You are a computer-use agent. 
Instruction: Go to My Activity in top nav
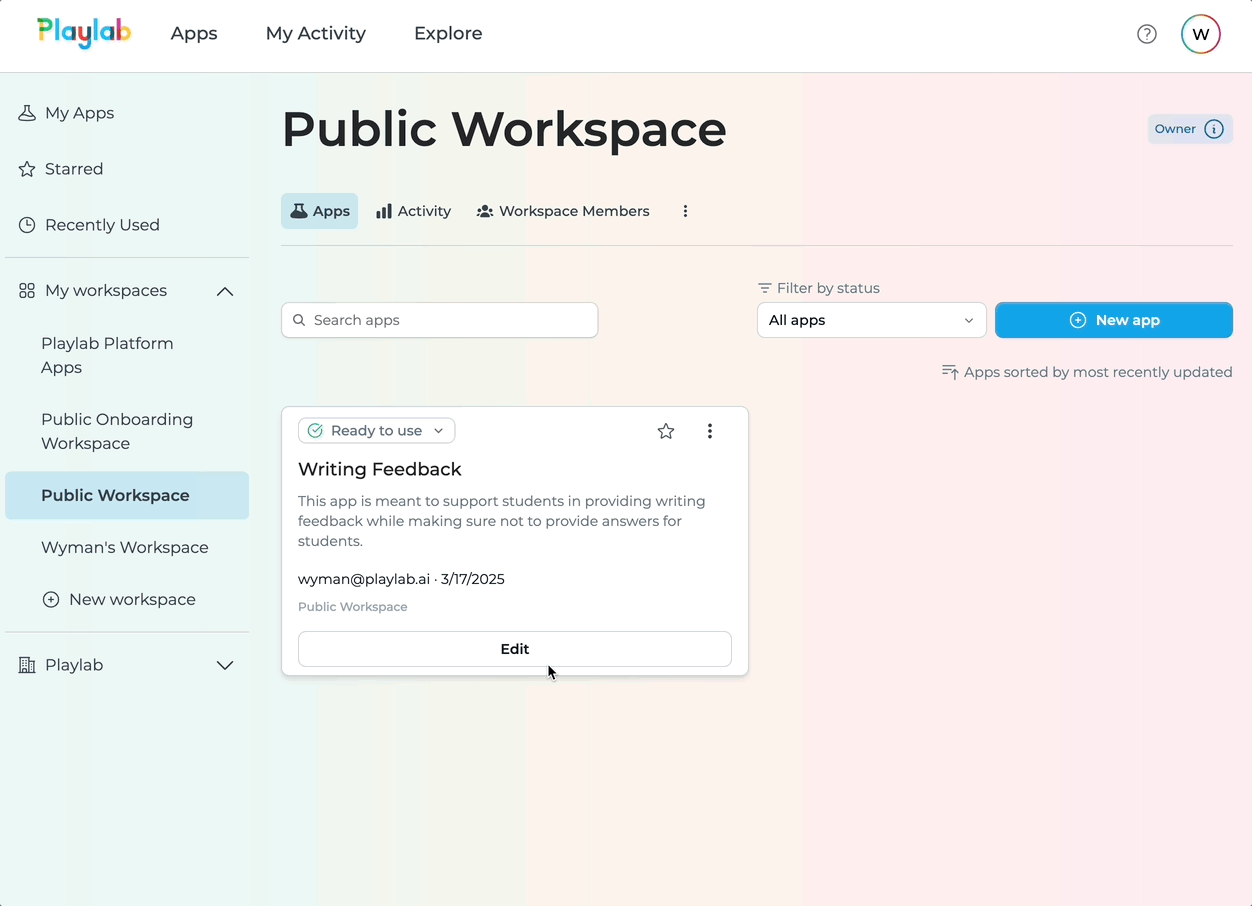(x=316, y=33)
